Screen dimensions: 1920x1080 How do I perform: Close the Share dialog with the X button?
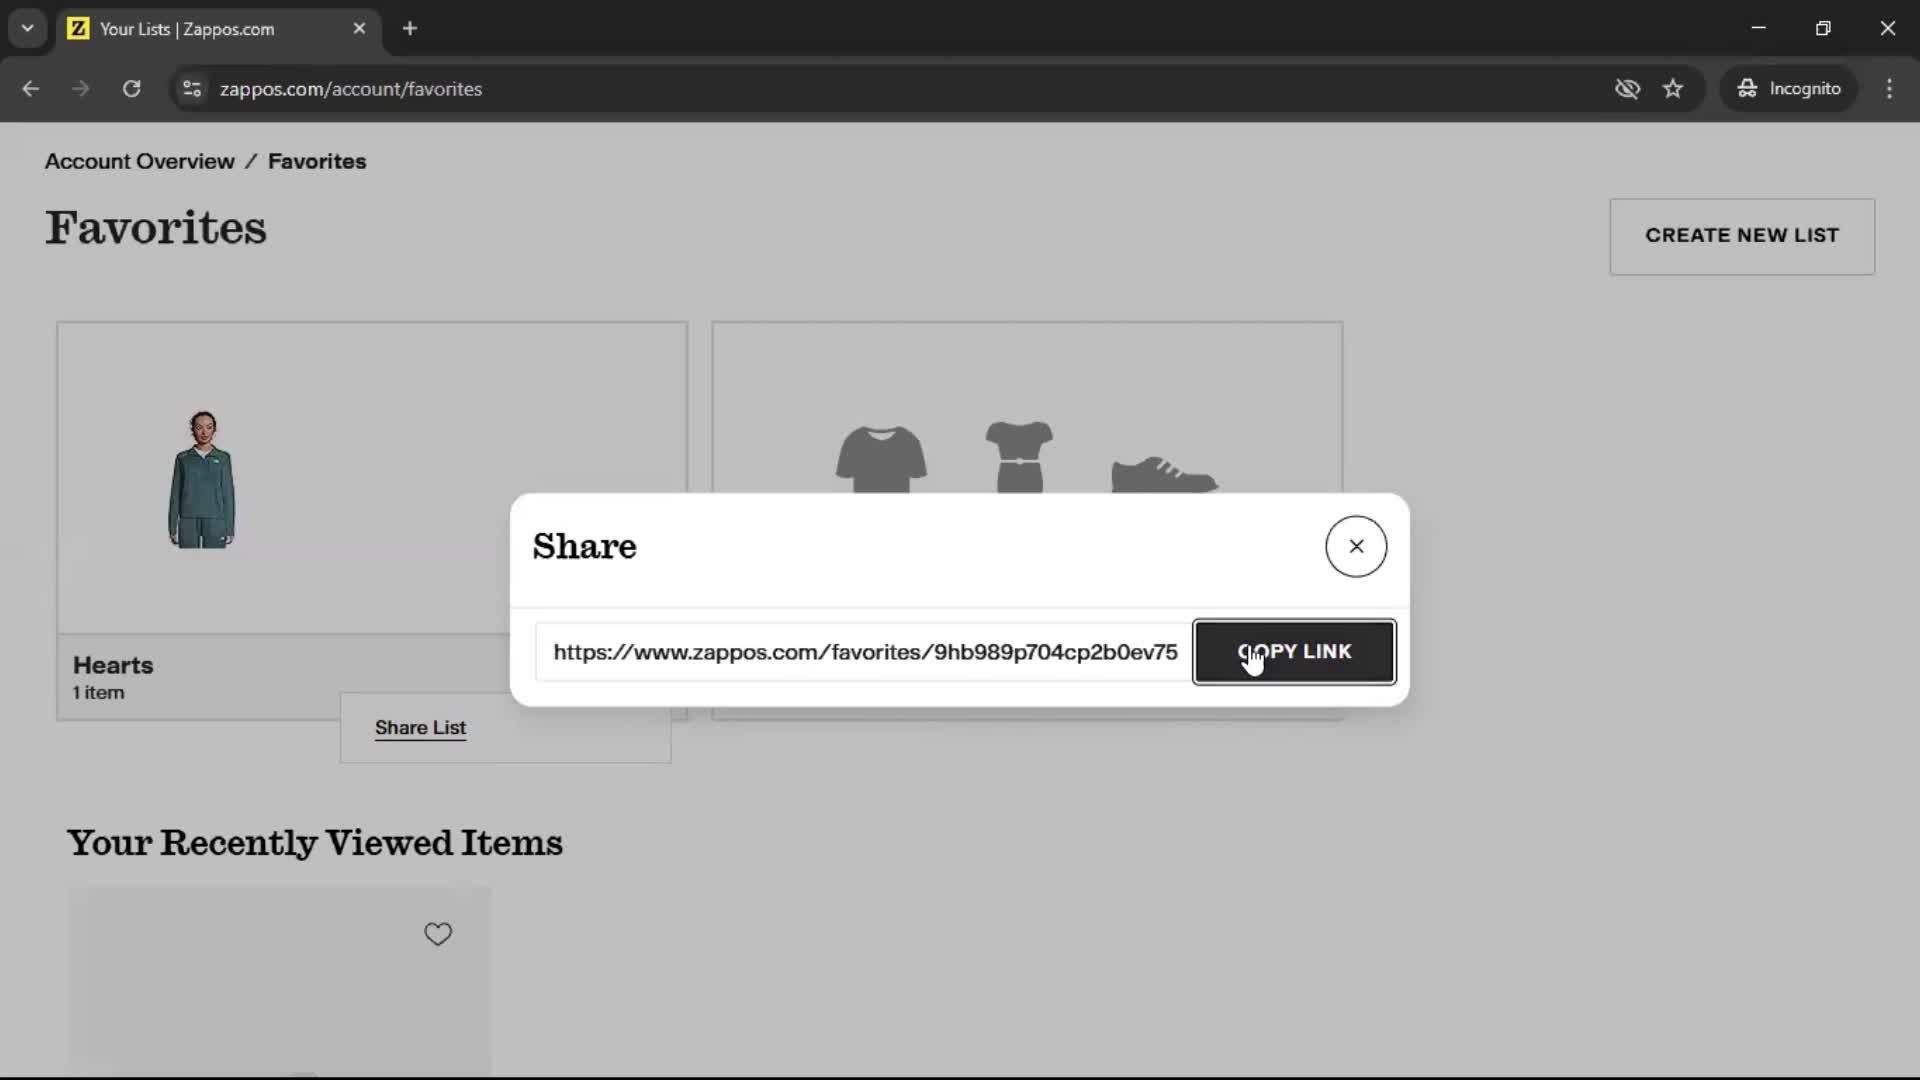click(1356, 546)
